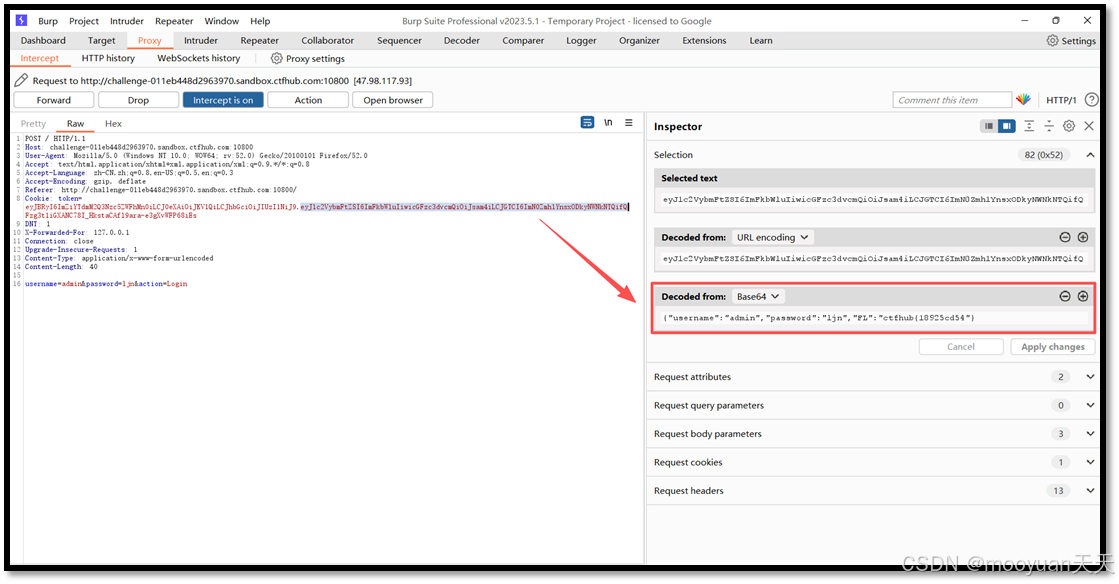This screenshot has height=584, width=1119.
Task: Click the Inspector collapse-all sections icon
Action: point(1049,126)
